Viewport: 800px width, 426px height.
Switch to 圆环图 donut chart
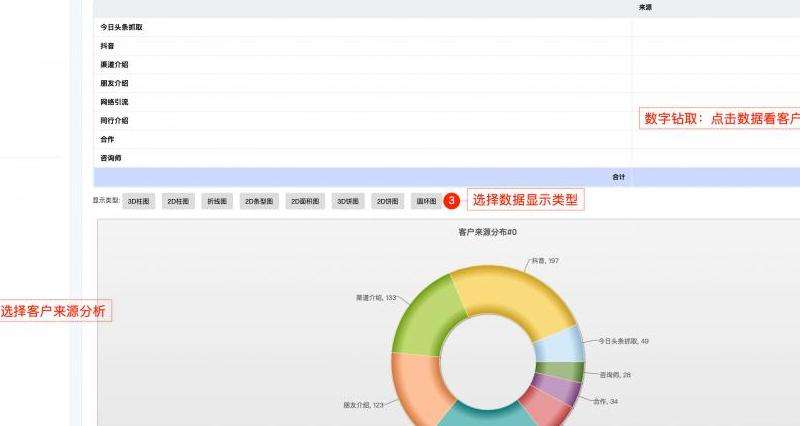click(x=426, y=201)
